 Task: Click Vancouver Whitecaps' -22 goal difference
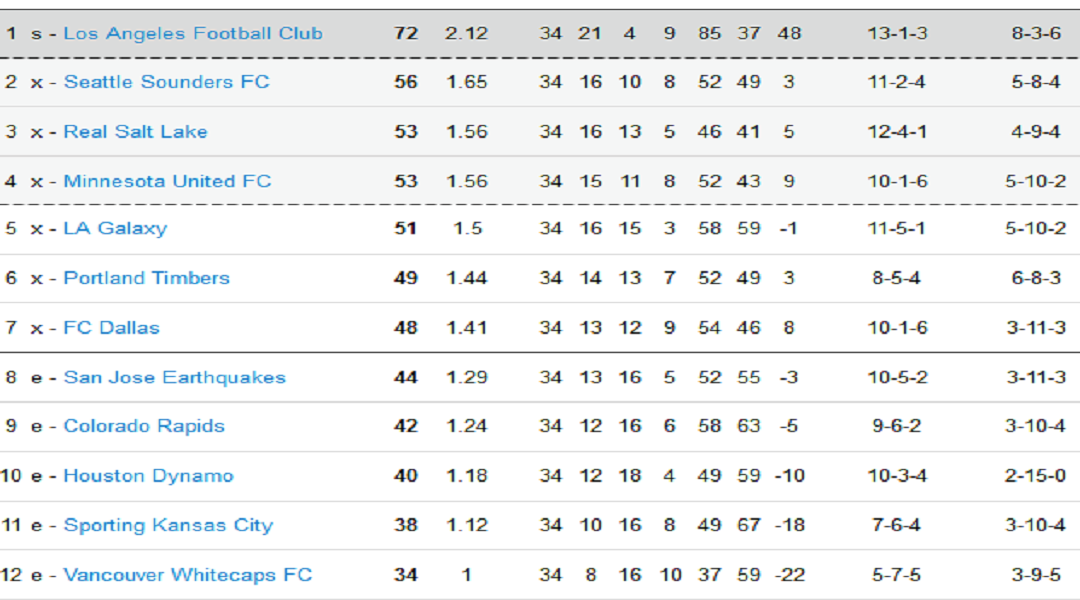pos(789,575)
